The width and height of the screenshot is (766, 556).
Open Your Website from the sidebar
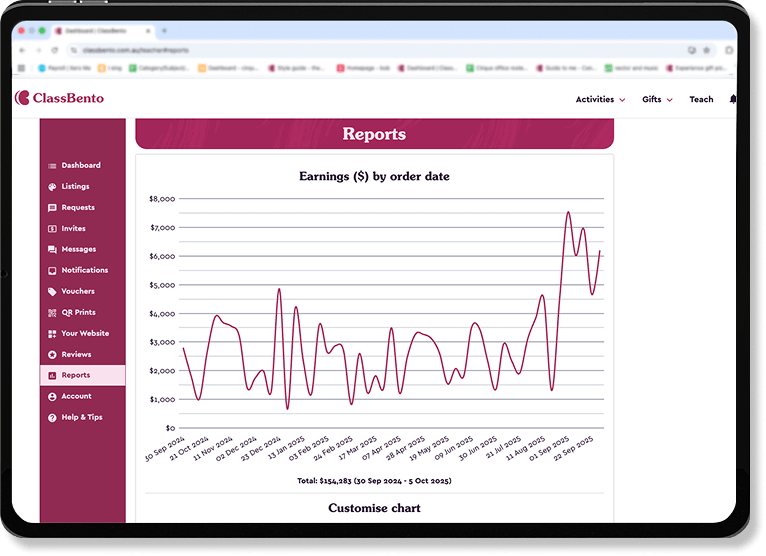pos(85,334)
